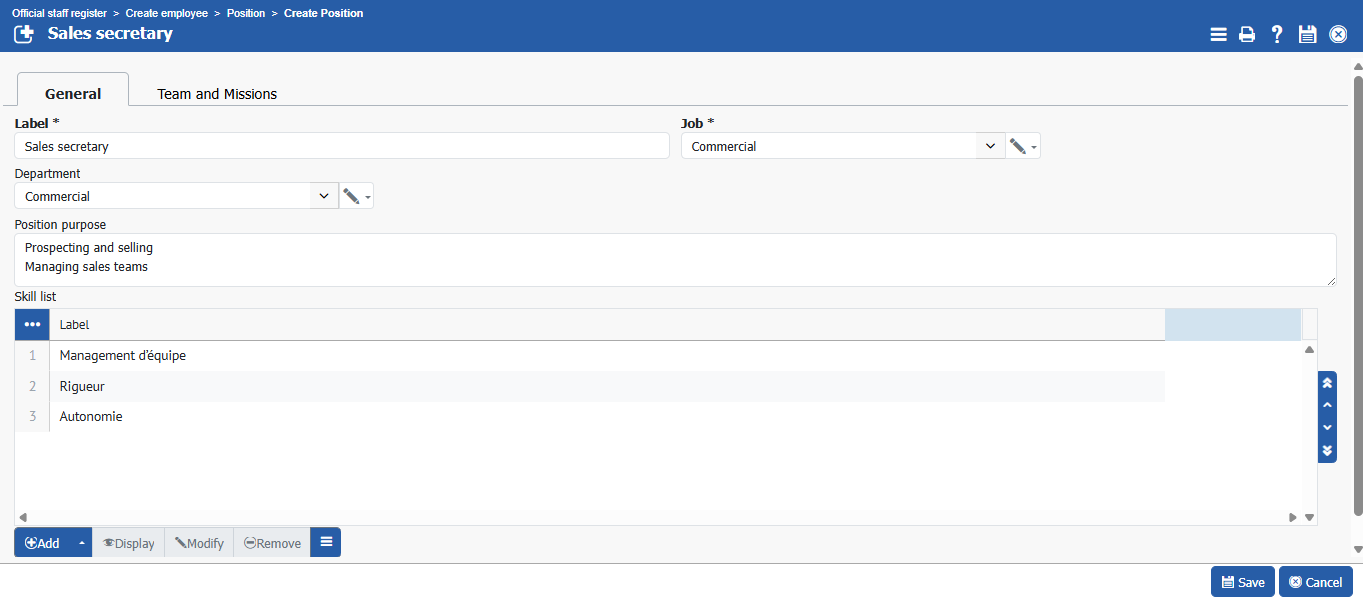Expand the Job dropdown list
This screenshot has width=1363, height=599.
point(990,146)
